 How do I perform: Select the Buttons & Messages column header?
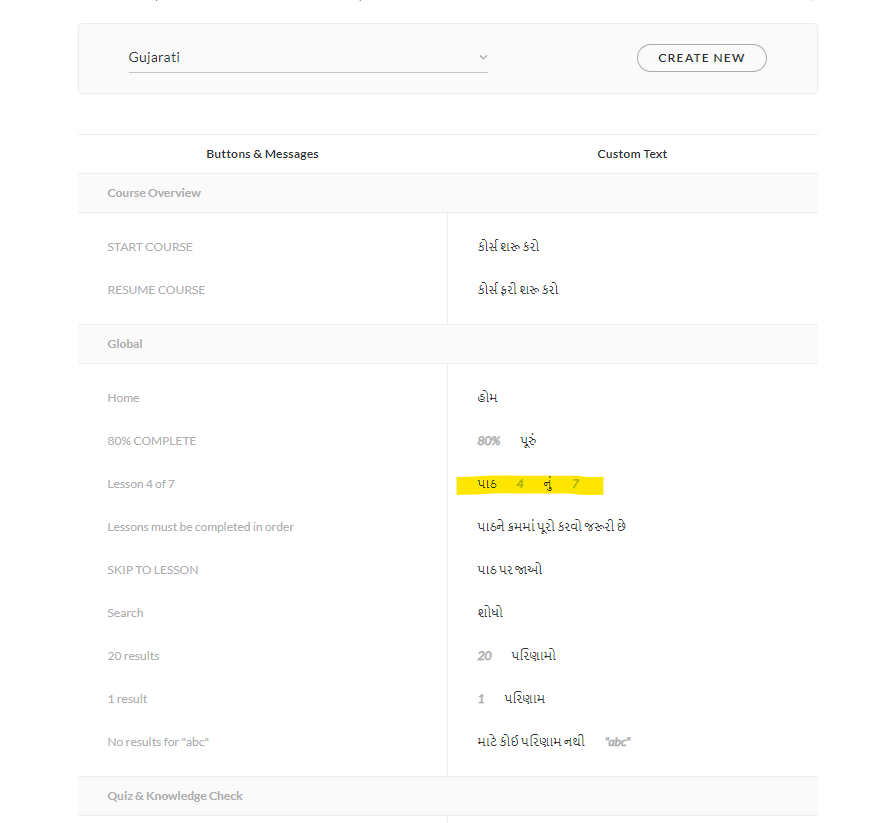[262, 154]
